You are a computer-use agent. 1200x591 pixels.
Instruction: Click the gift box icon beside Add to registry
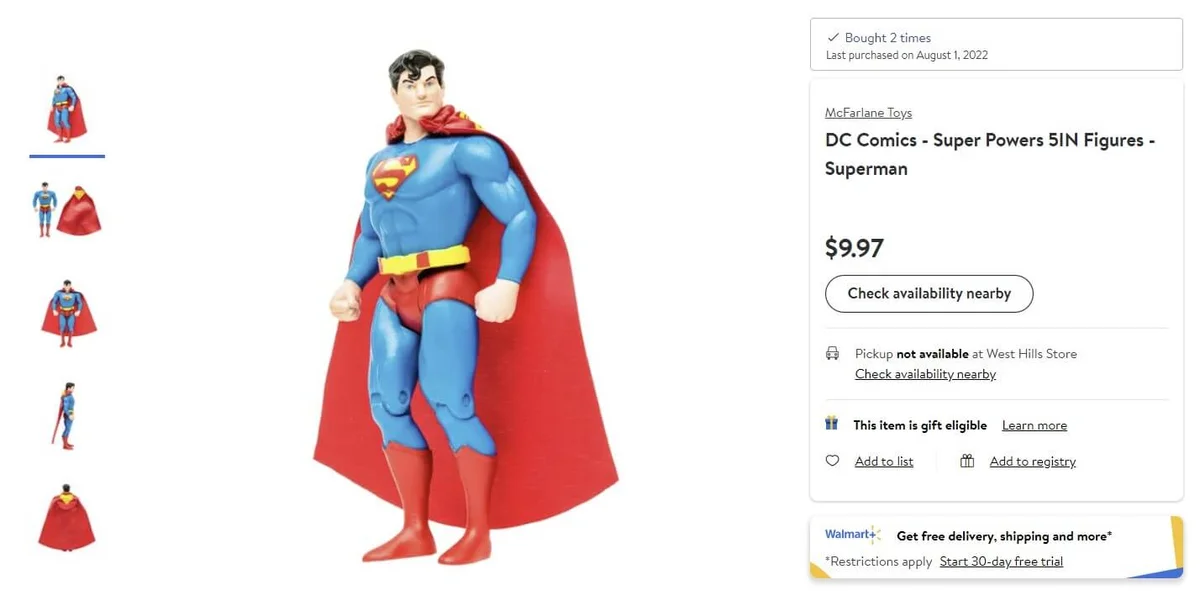[966, 461]
